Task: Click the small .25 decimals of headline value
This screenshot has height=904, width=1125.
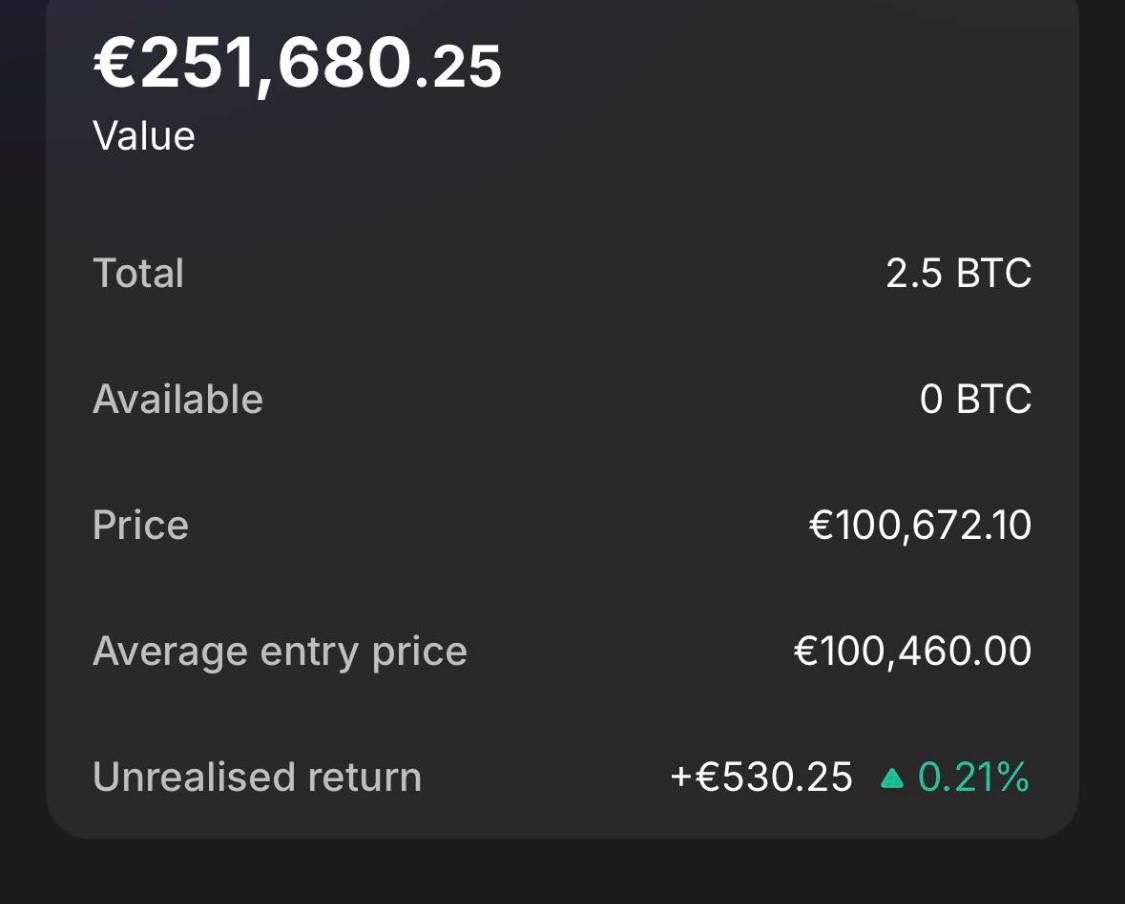Action: point(458,68)
